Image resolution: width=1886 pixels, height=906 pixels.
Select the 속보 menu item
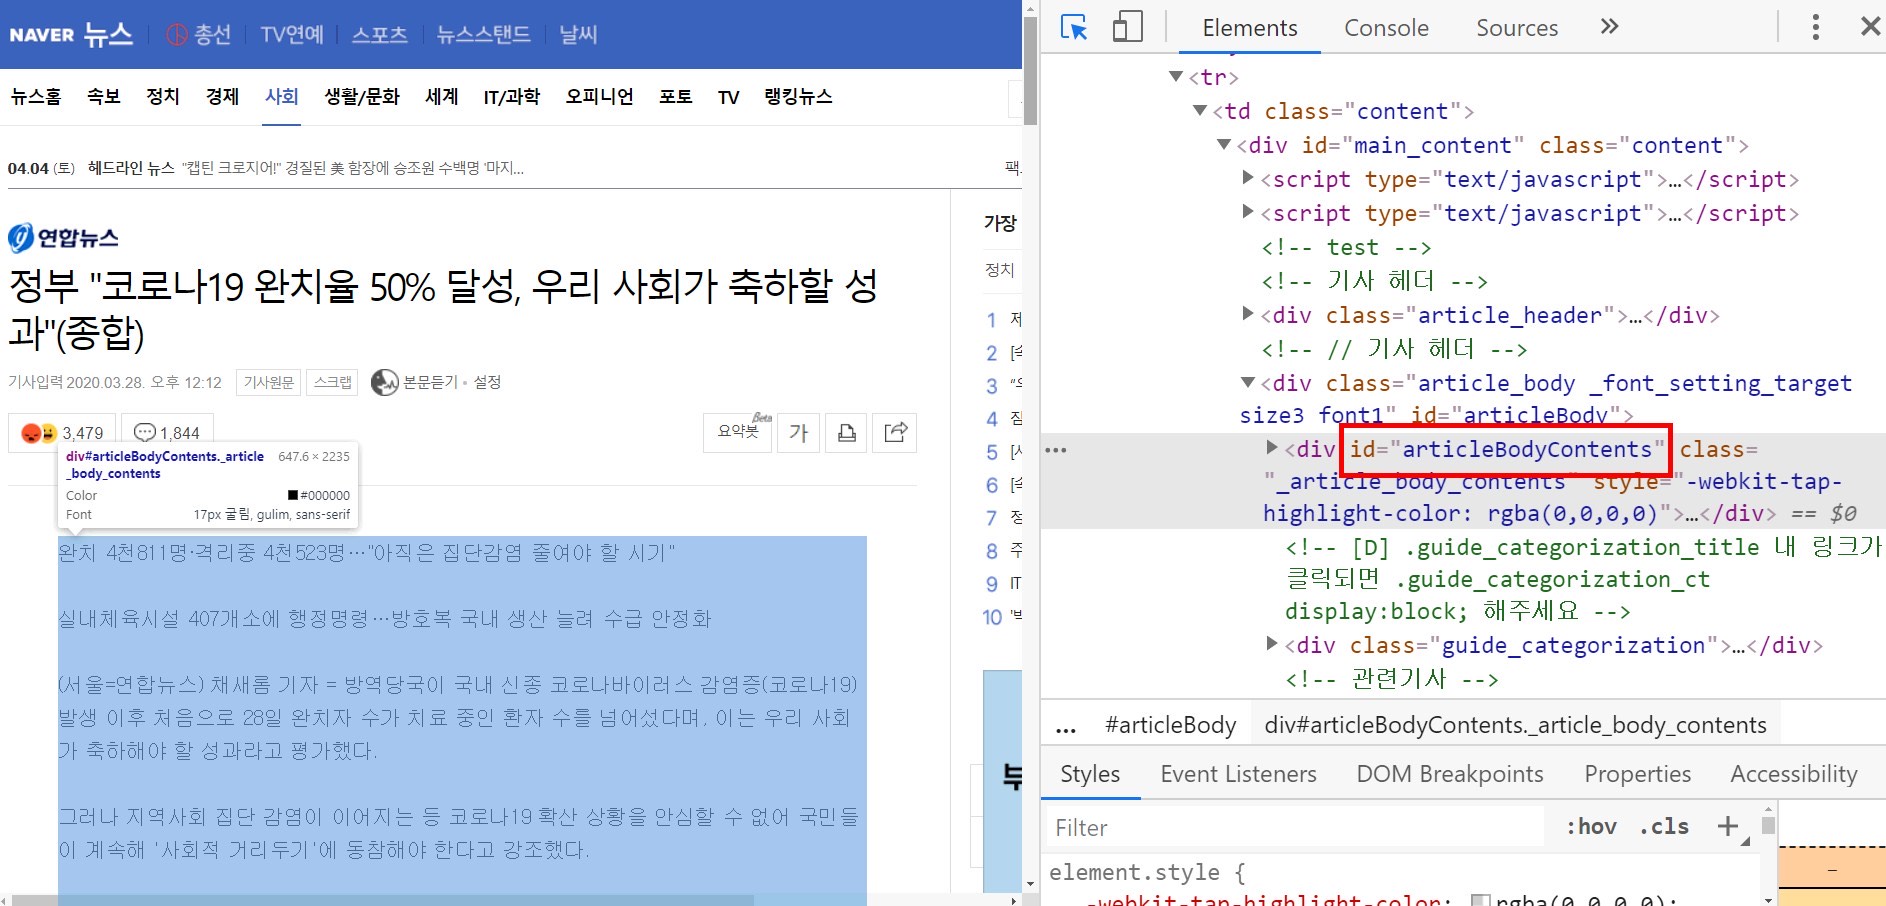(104, 97)
